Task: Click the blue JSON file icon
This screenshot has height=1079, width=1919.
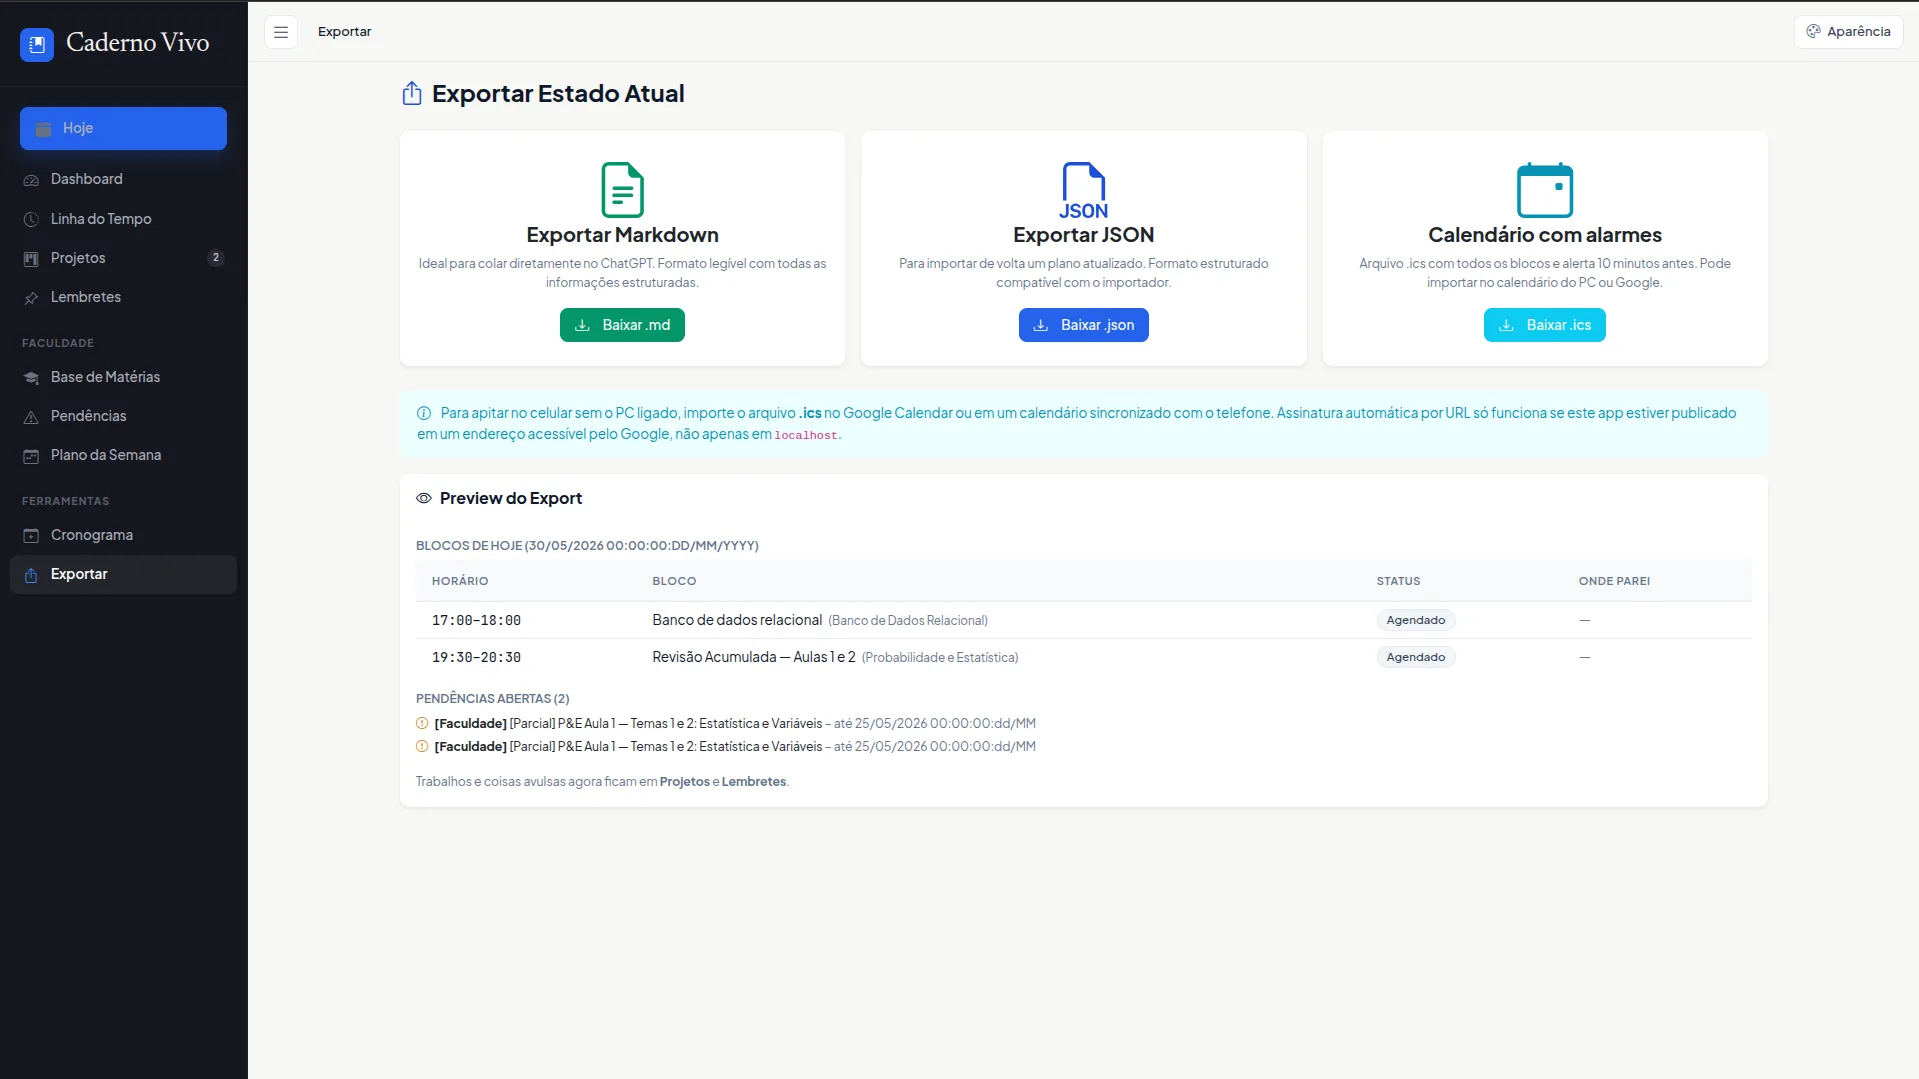Action: click(x=1083, y=190)
